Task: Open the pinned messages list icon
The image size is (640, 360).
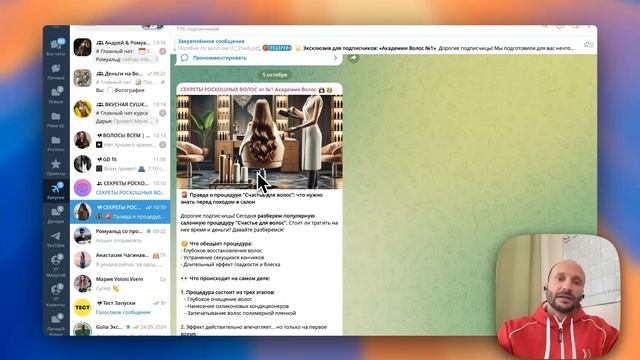Action: pos(587,44)
